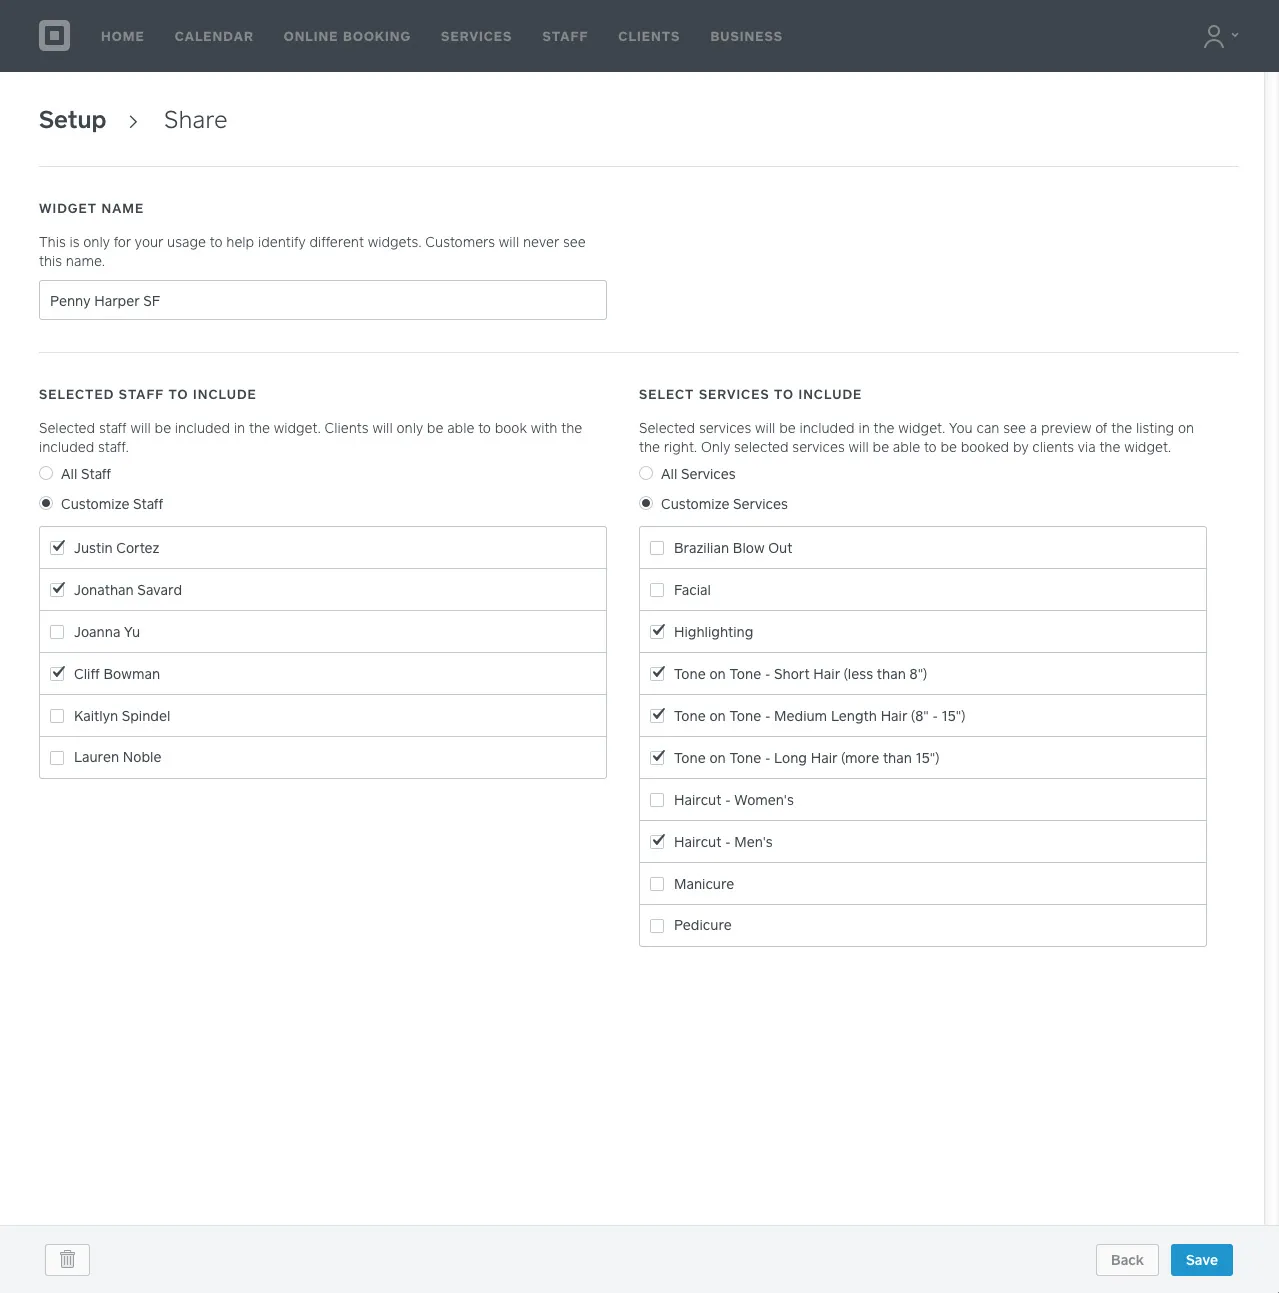
Task: Select the All Services radio button
Action: point(646,474)
